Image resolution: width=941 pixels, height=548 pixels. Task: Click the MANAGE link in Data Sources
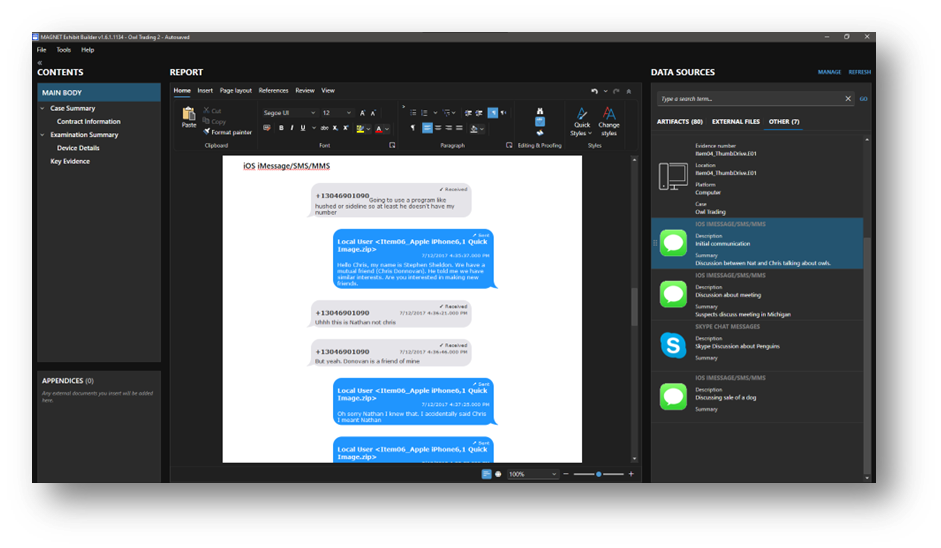(829, 72)
